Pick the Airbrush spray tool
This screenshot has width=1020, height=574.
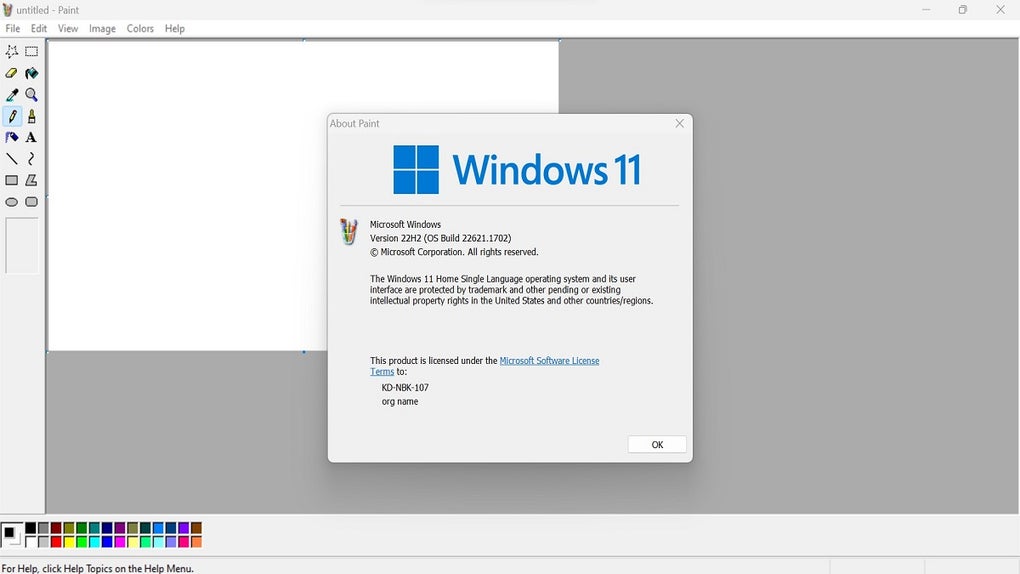tap(12, 137)
